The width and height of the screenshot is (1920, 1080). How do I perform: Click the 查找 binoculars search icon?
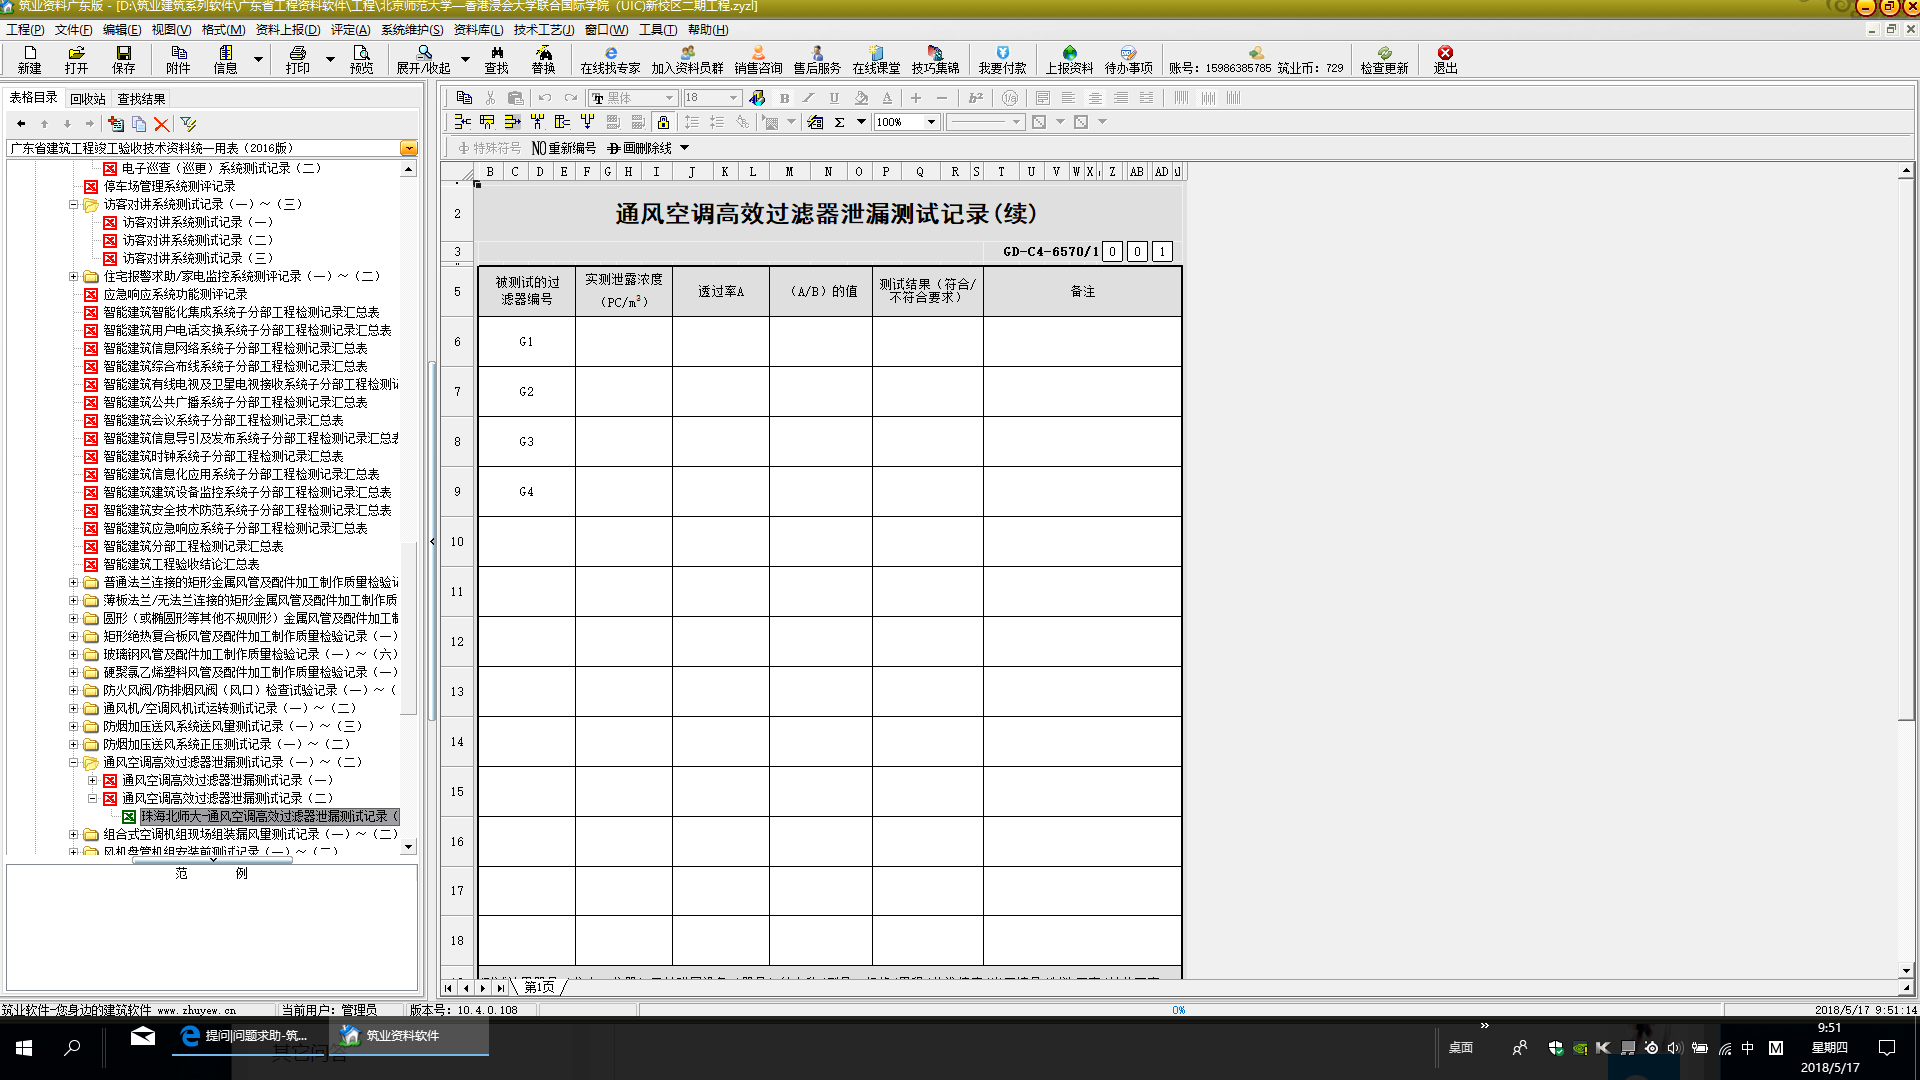click(496, 58)
